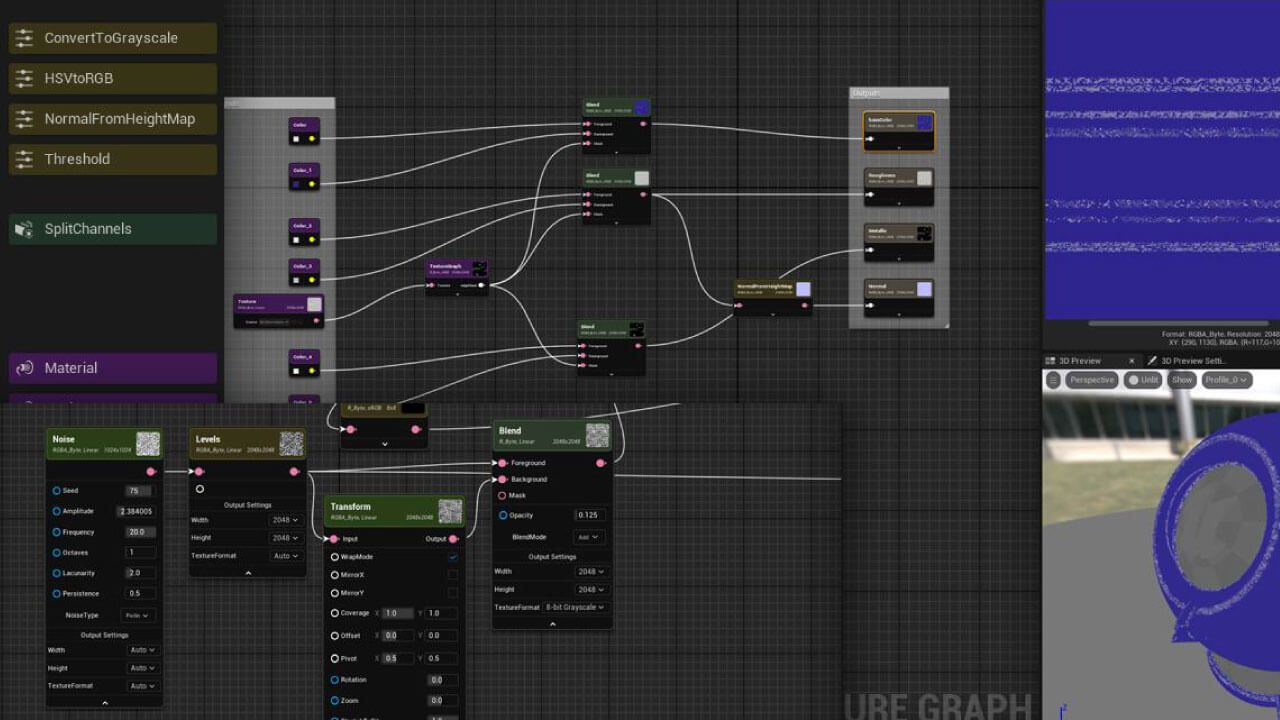Close the 3D Preview tab

(1132, 361)
